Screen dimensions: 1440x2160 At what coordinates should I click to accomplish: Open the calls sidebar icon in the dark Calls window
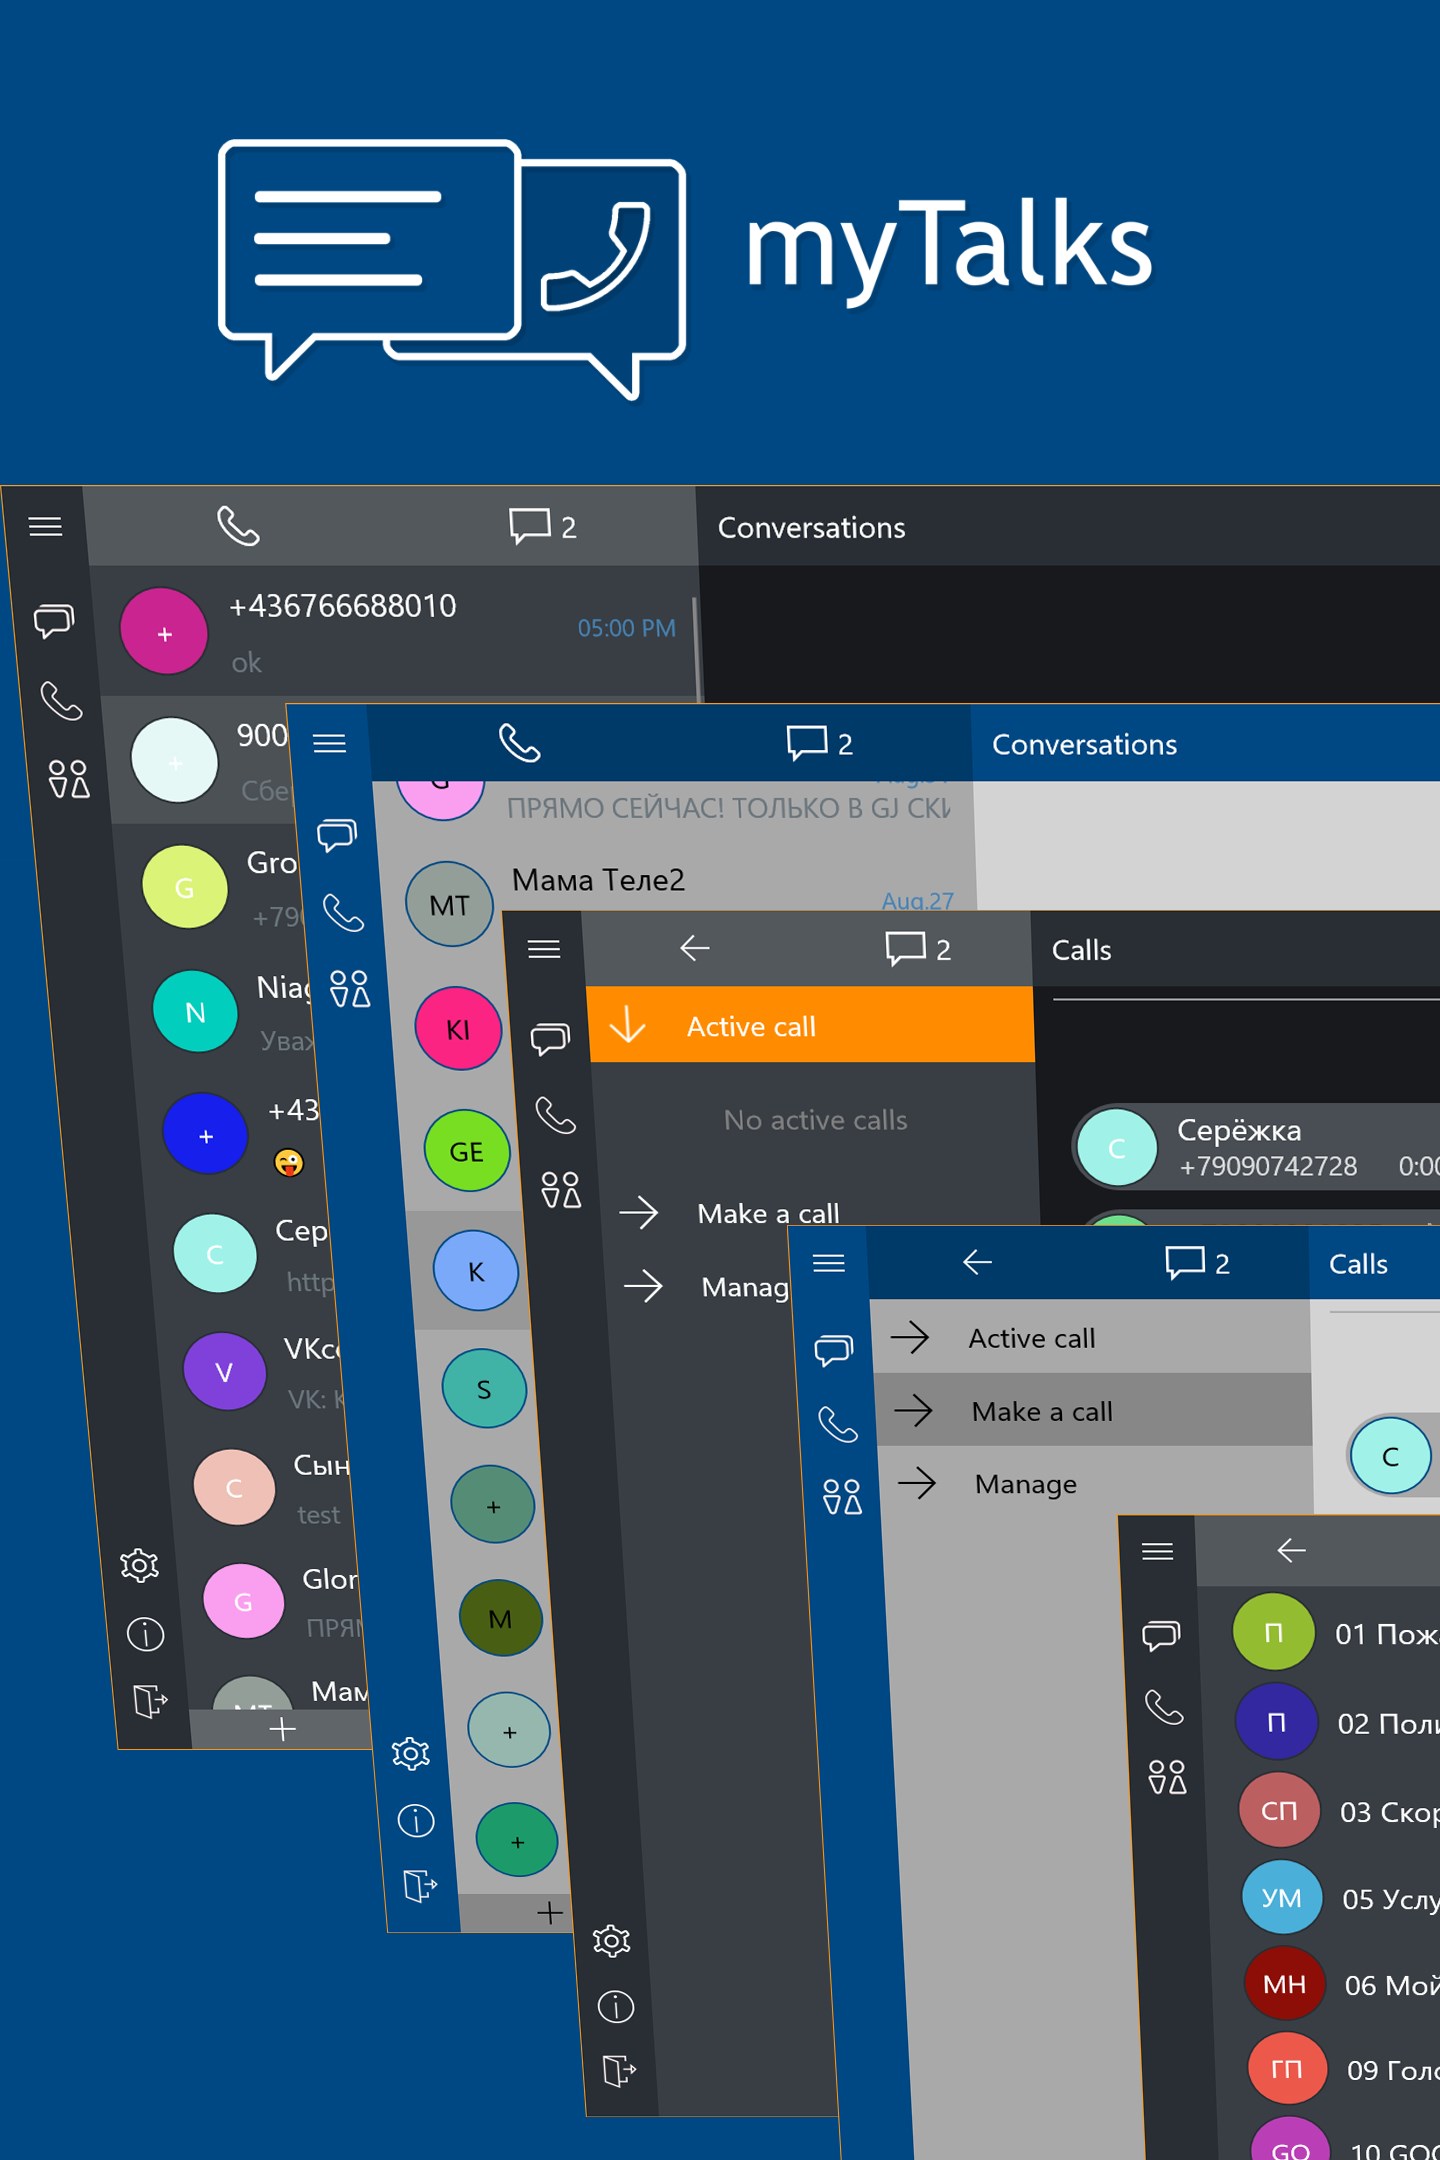(556, 1115)
